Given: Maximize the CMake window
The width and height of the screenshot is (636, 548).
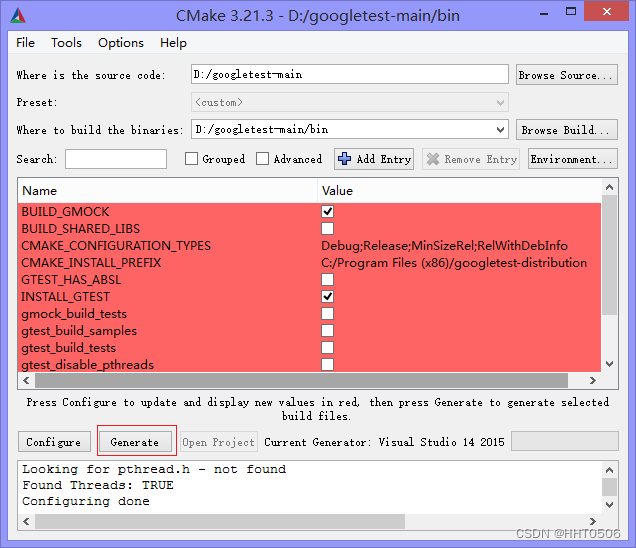Looking at the screenshot, I should (571, 12).
